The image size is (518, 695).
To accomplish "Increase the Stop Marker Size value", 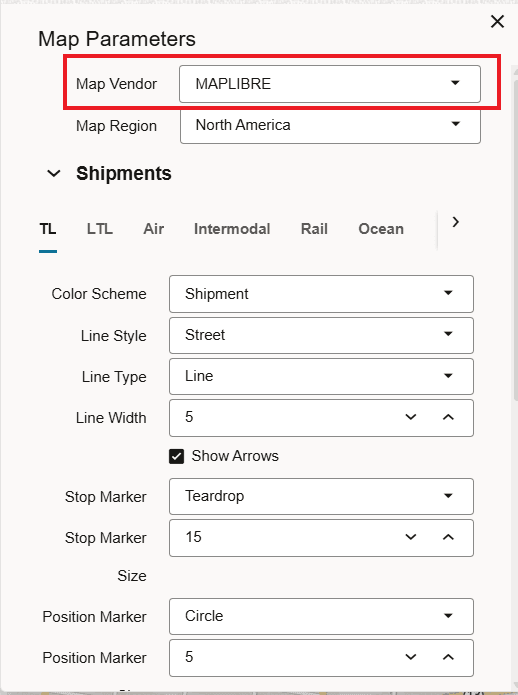I will [x=448, y=537].
